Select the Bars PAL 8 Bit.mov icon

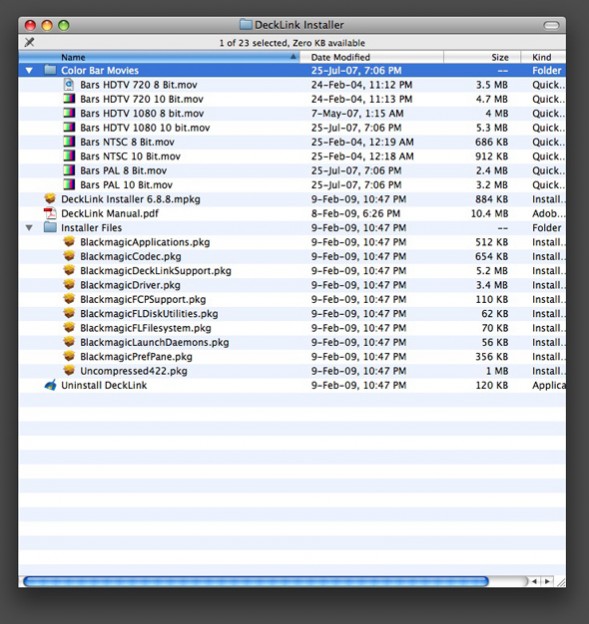pyautogui.click(x=69, y=170)
